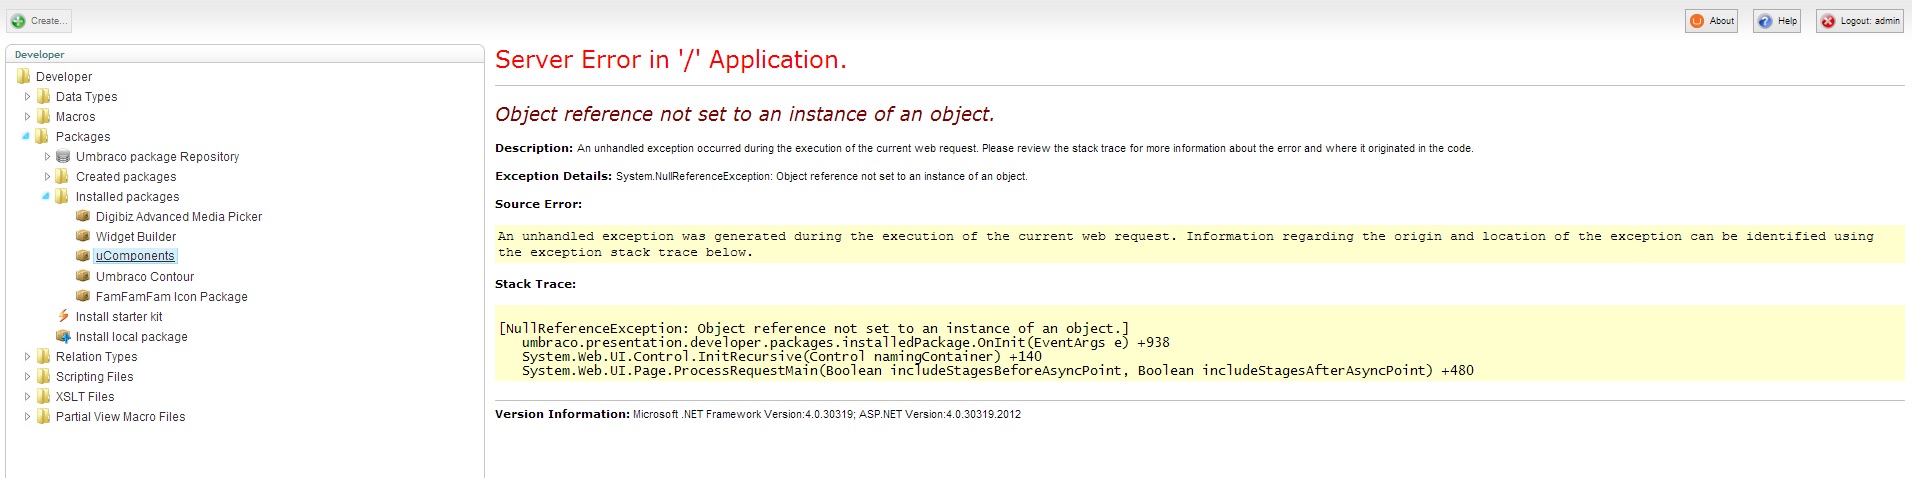Click the Umbraco package Repository icon
The width and height of the screenshot is (1912, 478).
click(63, 157)
